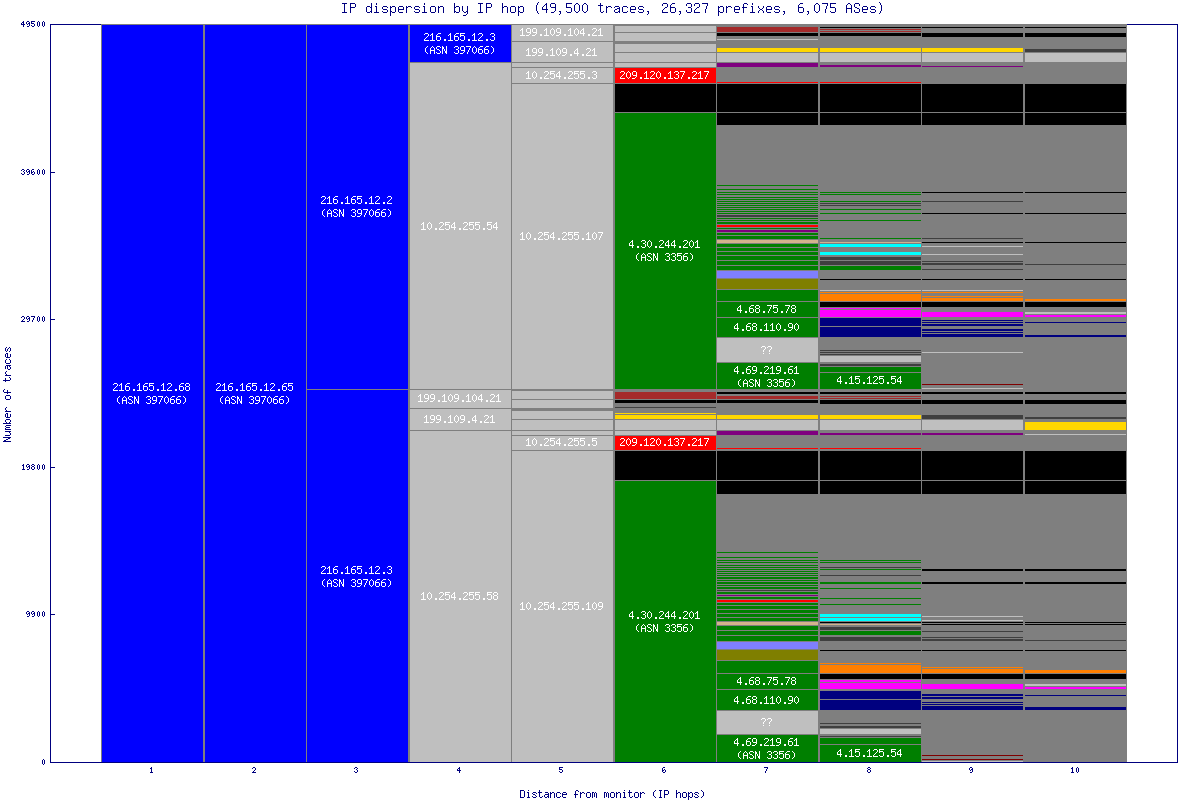1178x800 pixels.
Task: Click the 10.254.255.109 block in hop 5
Action: click(562, 606)
